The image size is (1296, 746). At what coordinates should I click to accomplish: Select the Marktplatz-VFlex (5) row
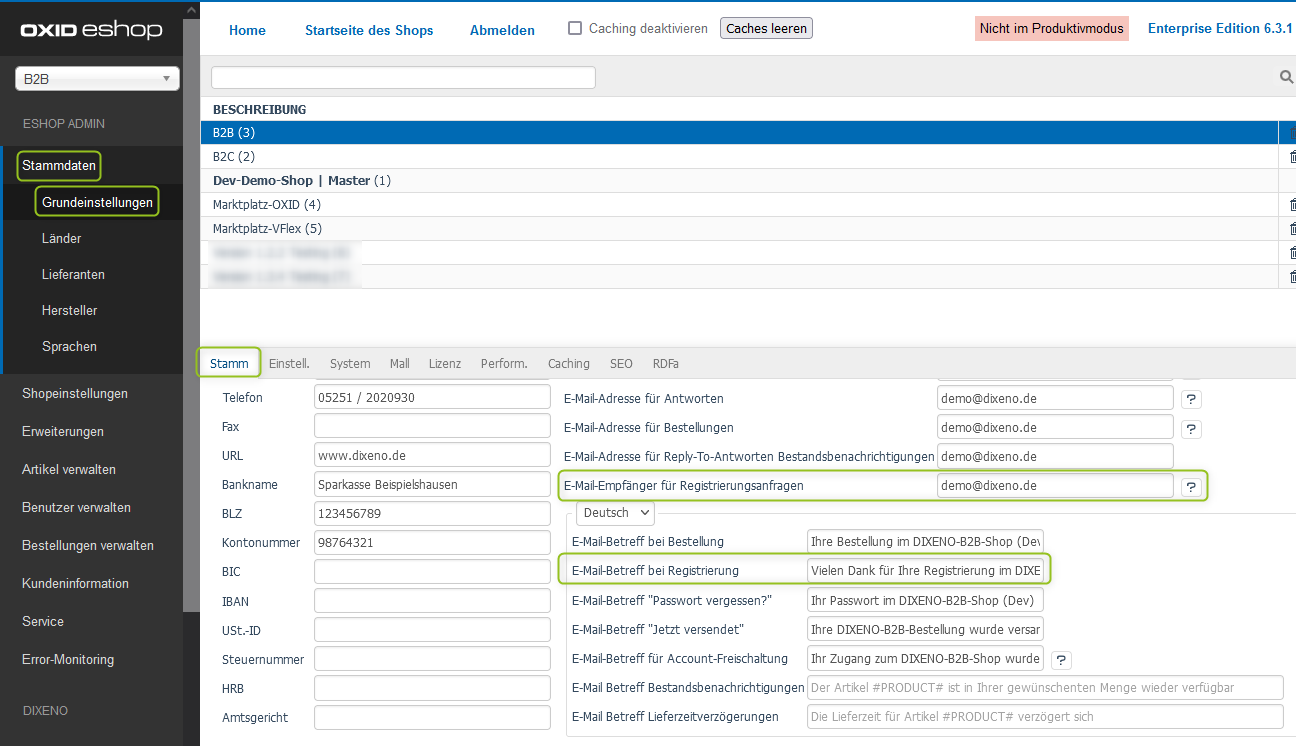740,228
